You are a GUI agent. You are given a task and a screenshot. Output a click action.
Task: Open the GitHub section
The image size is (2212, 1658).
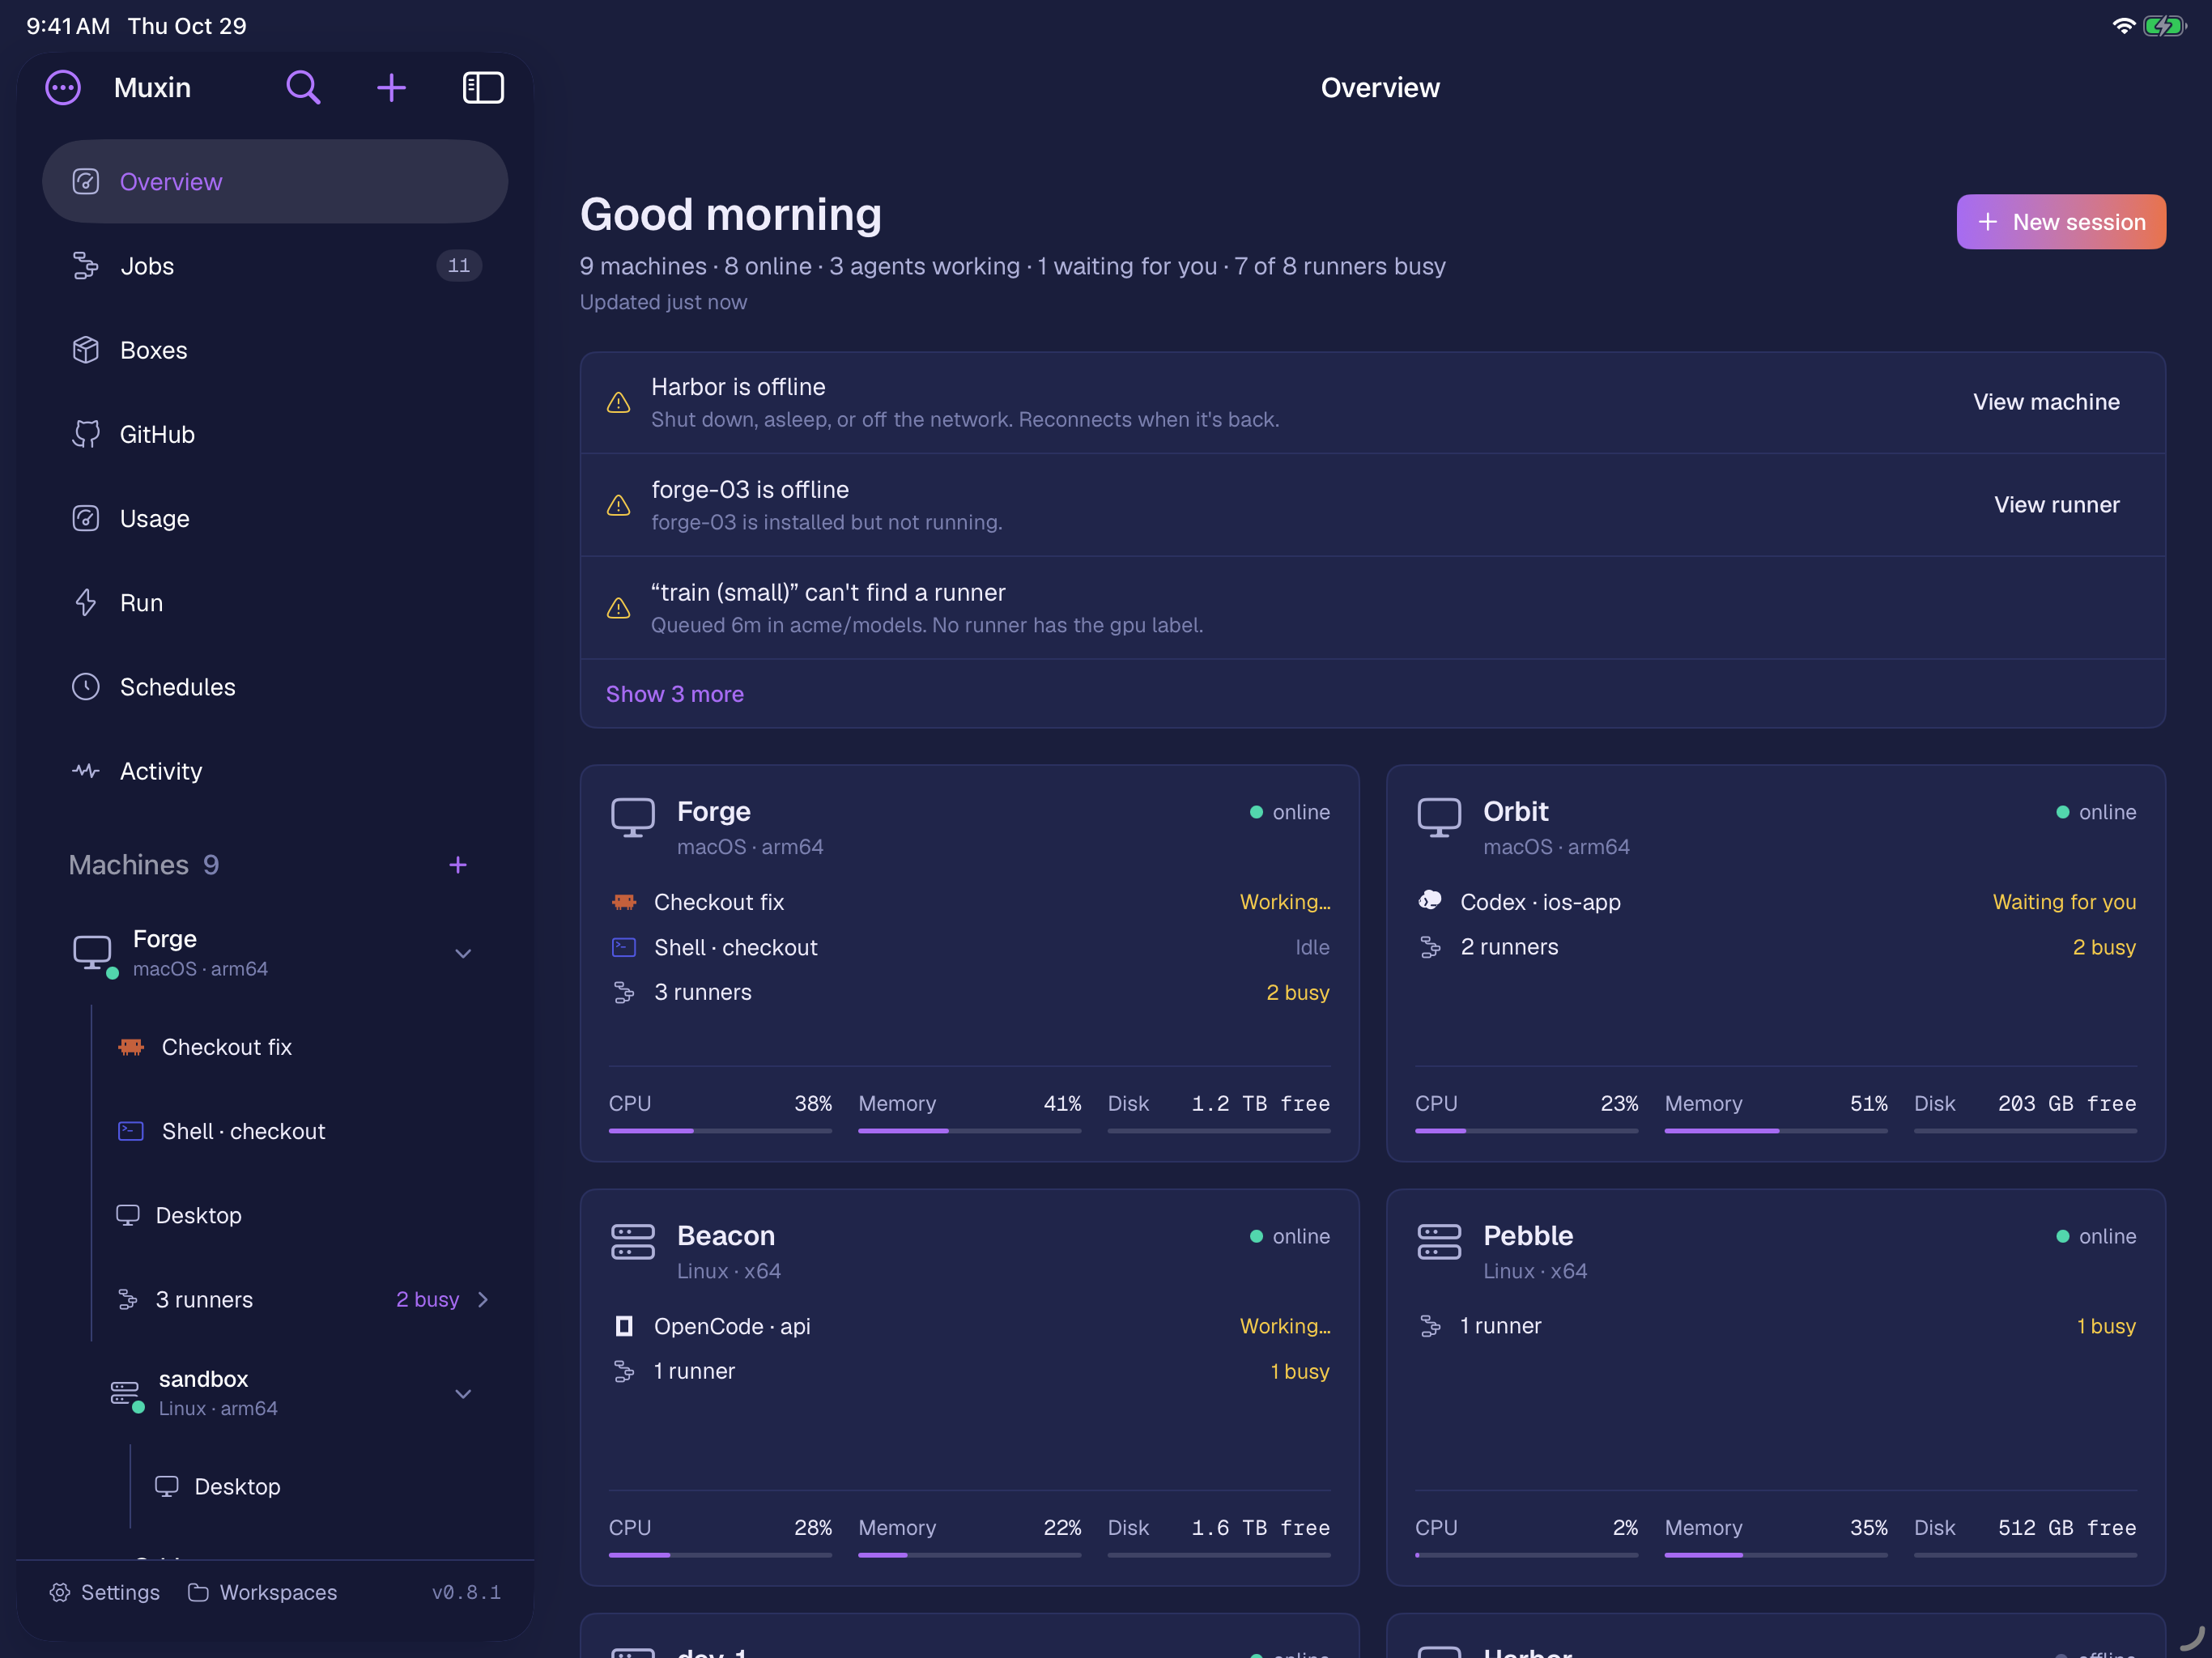tap(275, 434)
